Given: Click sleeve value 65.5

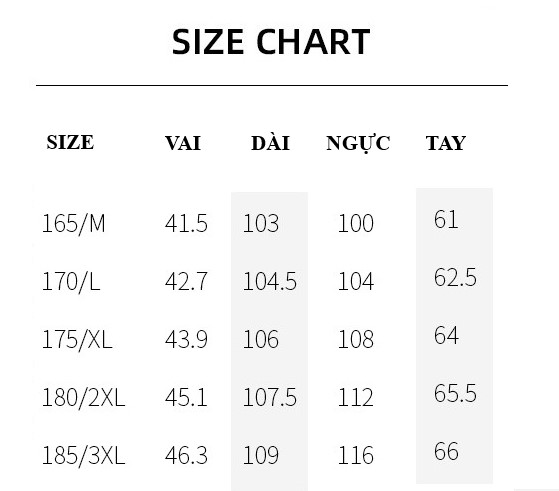Looking at the screenshot, I should pyautogui.click(x=455, y=393).
